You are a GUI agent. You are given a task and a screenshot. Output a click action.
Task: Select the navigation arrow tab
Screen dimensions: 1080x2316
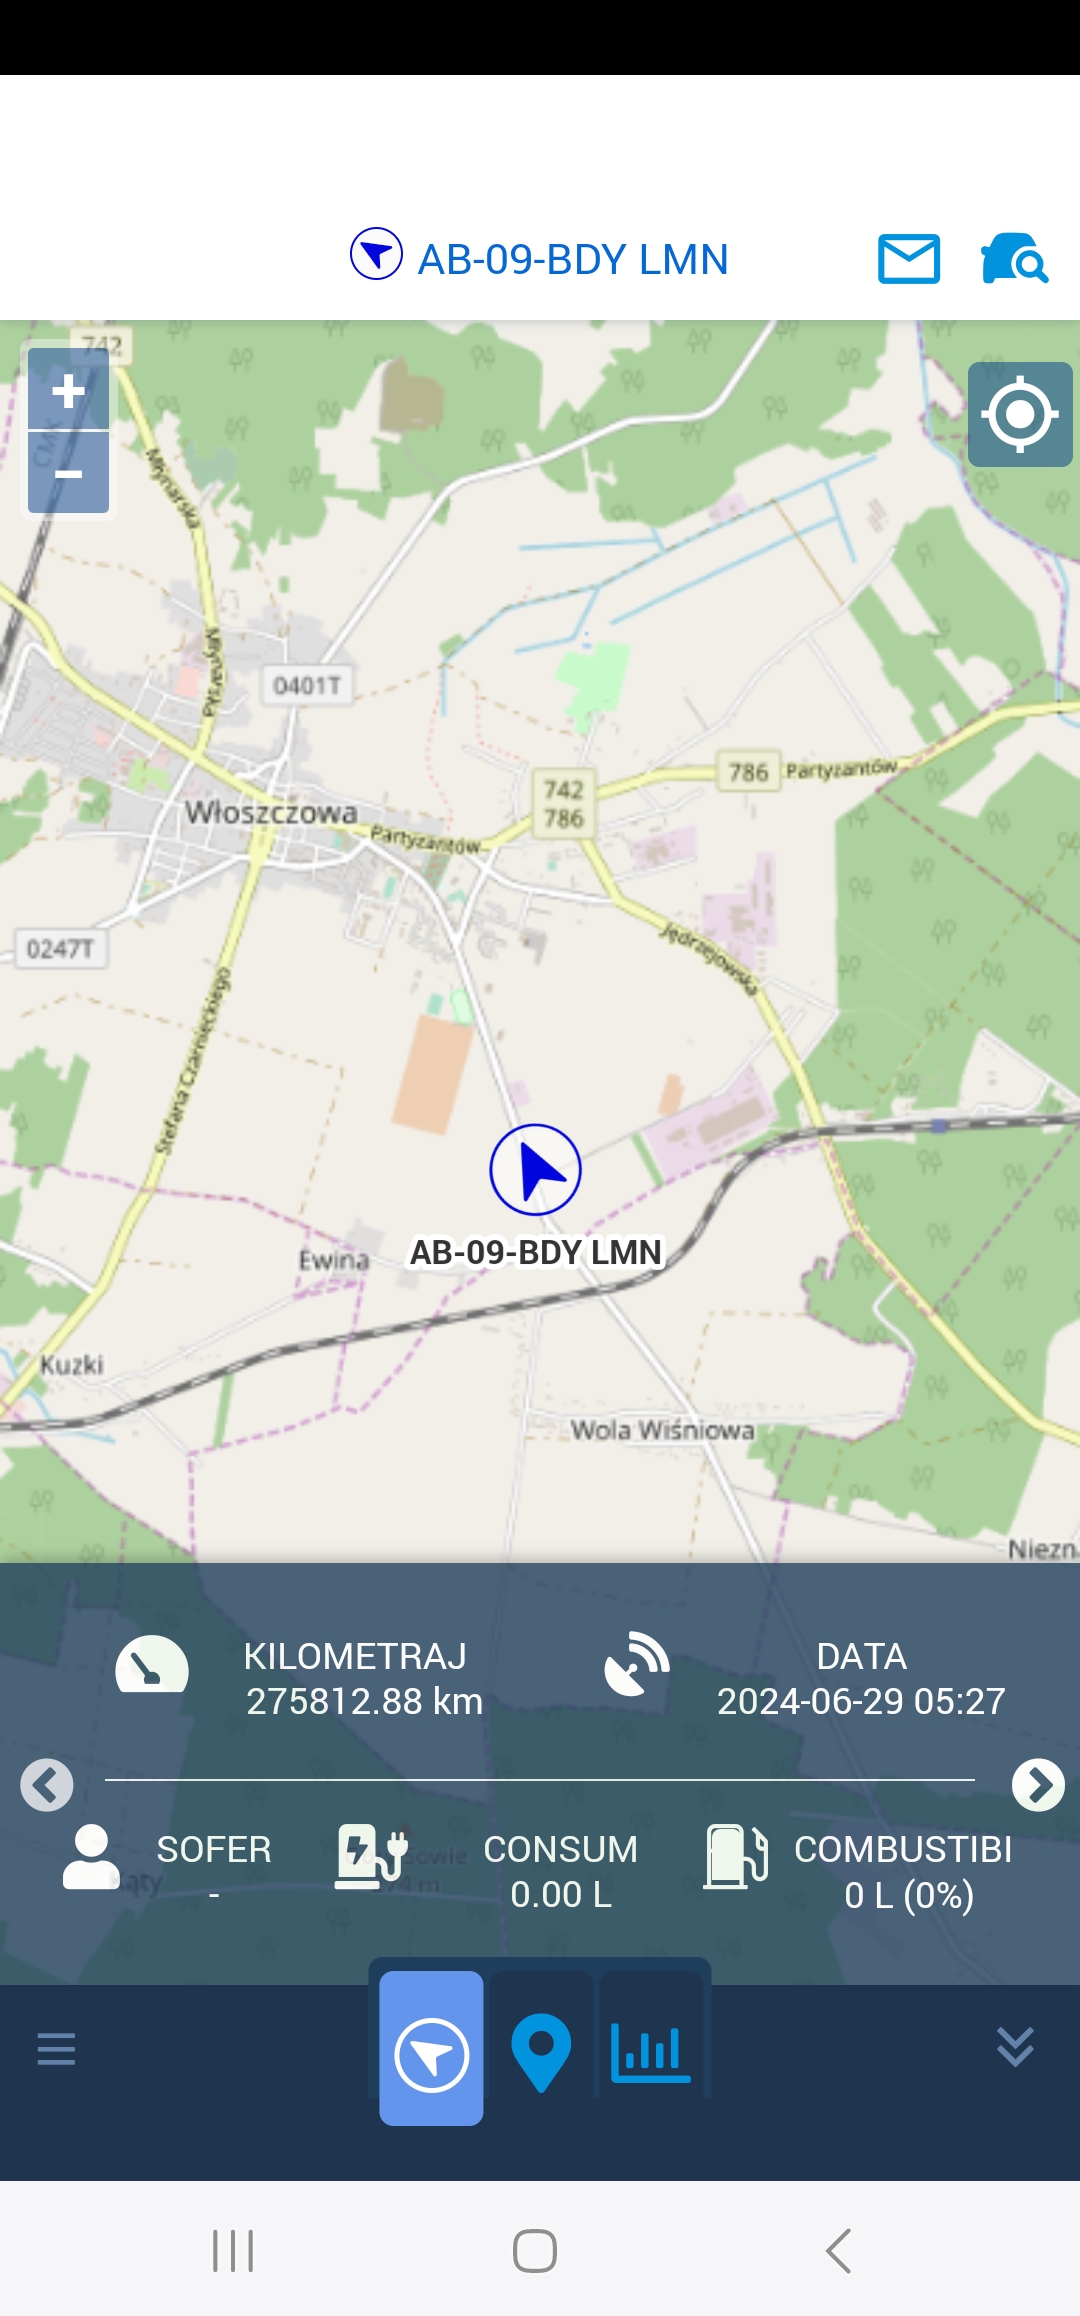click(x=431, y=2048)
